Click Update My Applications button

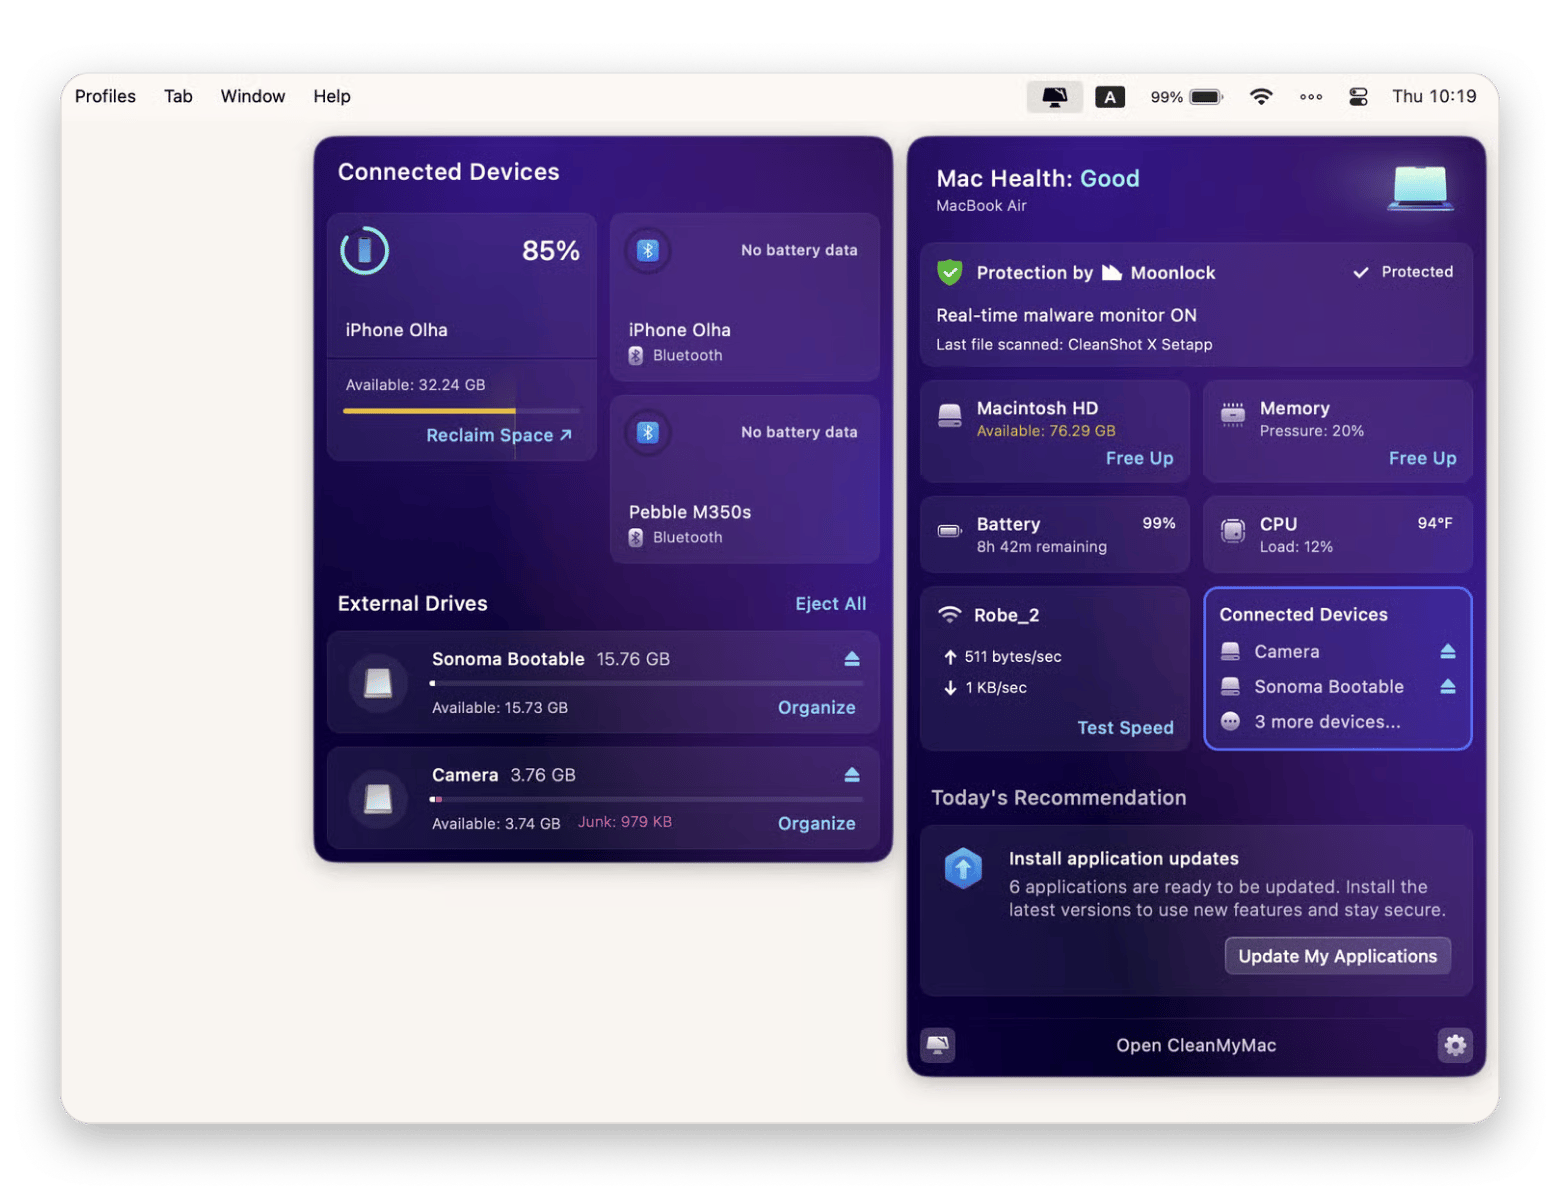pos(1338,956)
